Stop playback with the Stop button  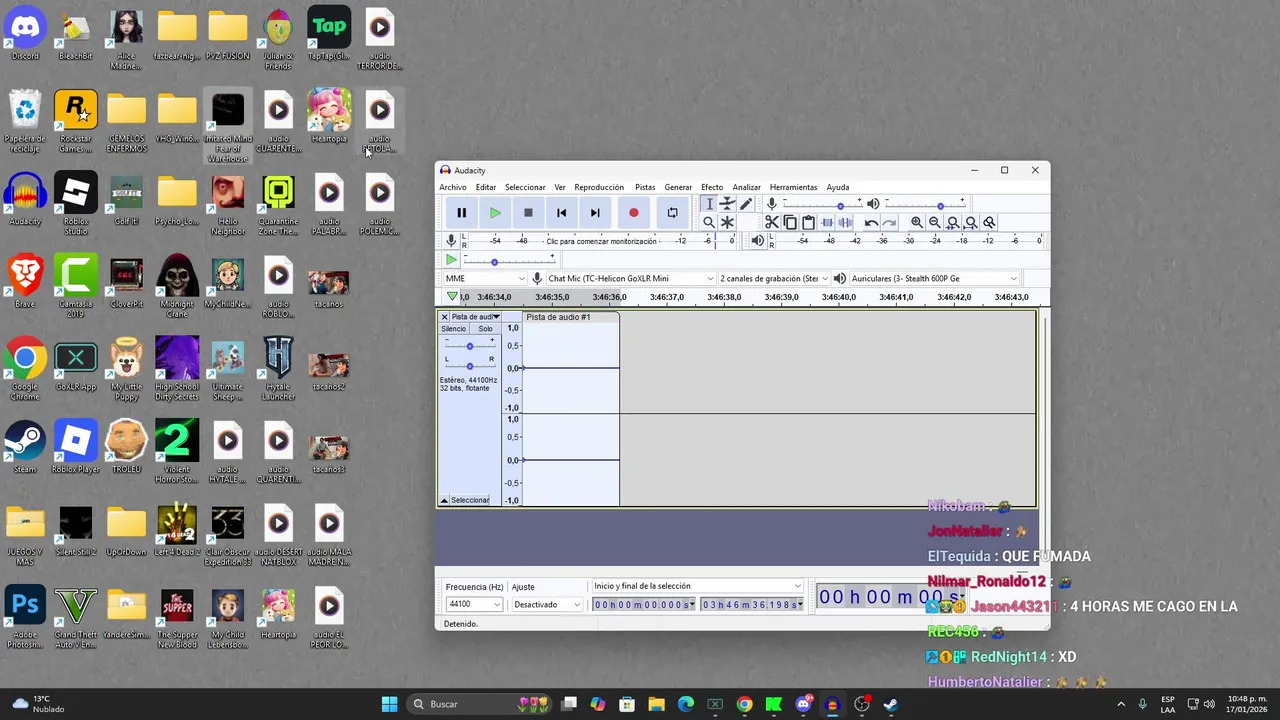tap(528, 212)
